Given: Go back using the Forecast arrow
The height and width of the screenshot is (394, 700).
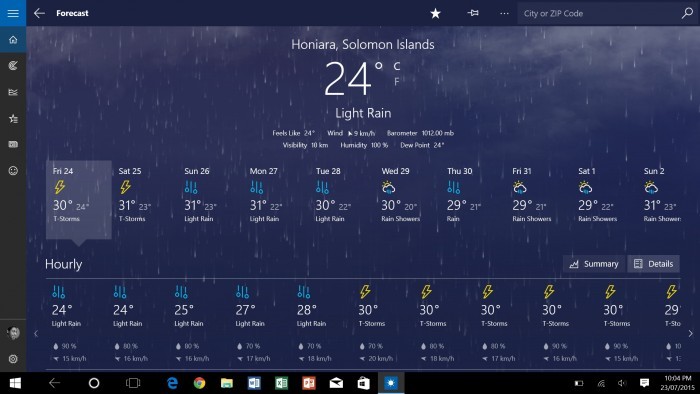Looking at the screenshot, I should [x=39, y=13].
